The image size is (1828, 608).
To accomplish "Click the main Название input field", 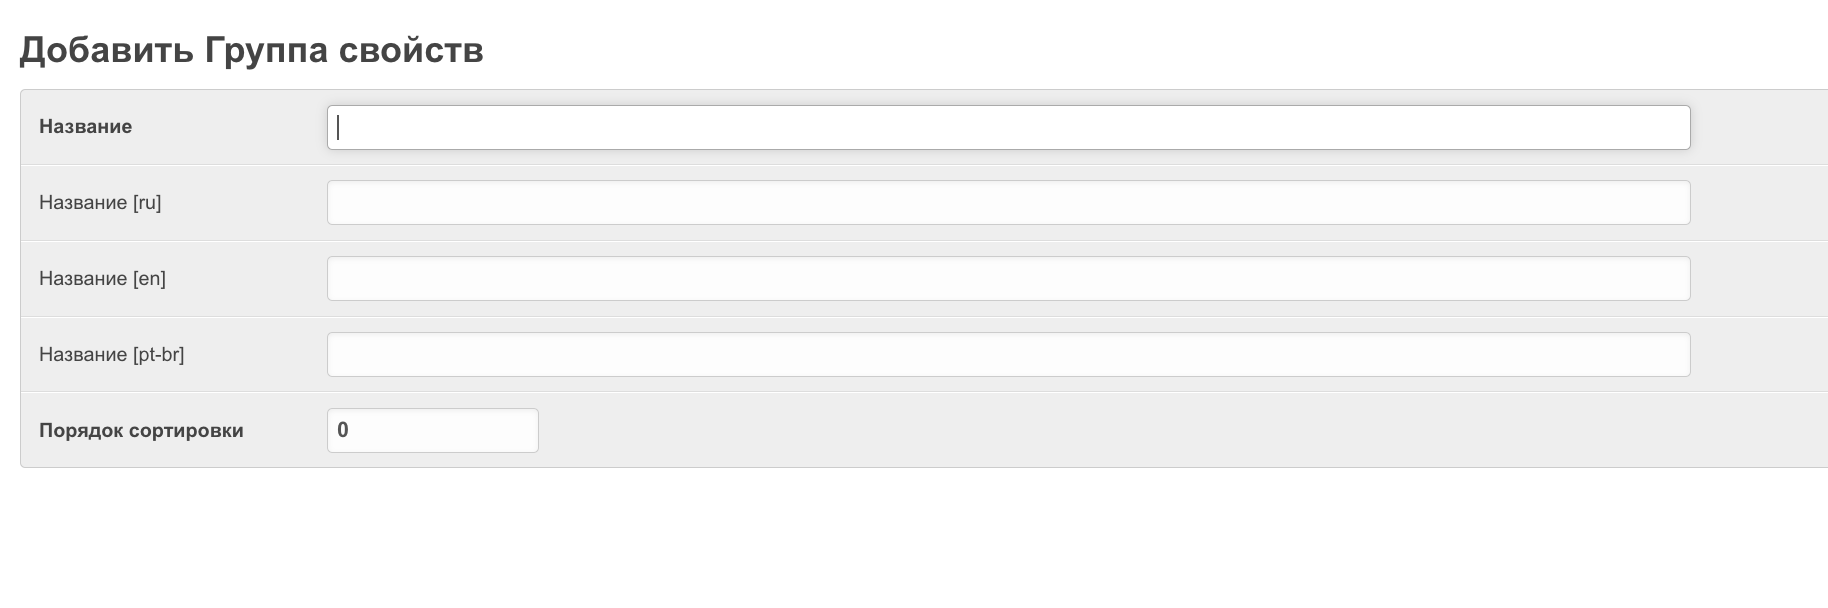I will [x=1008, y=128].
